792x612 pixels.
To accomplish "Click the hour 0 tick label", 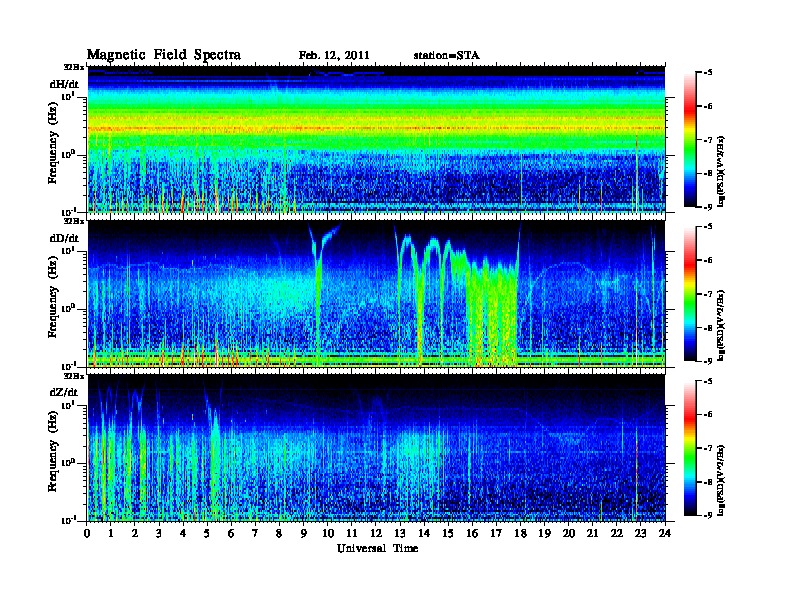I will 87,533.
